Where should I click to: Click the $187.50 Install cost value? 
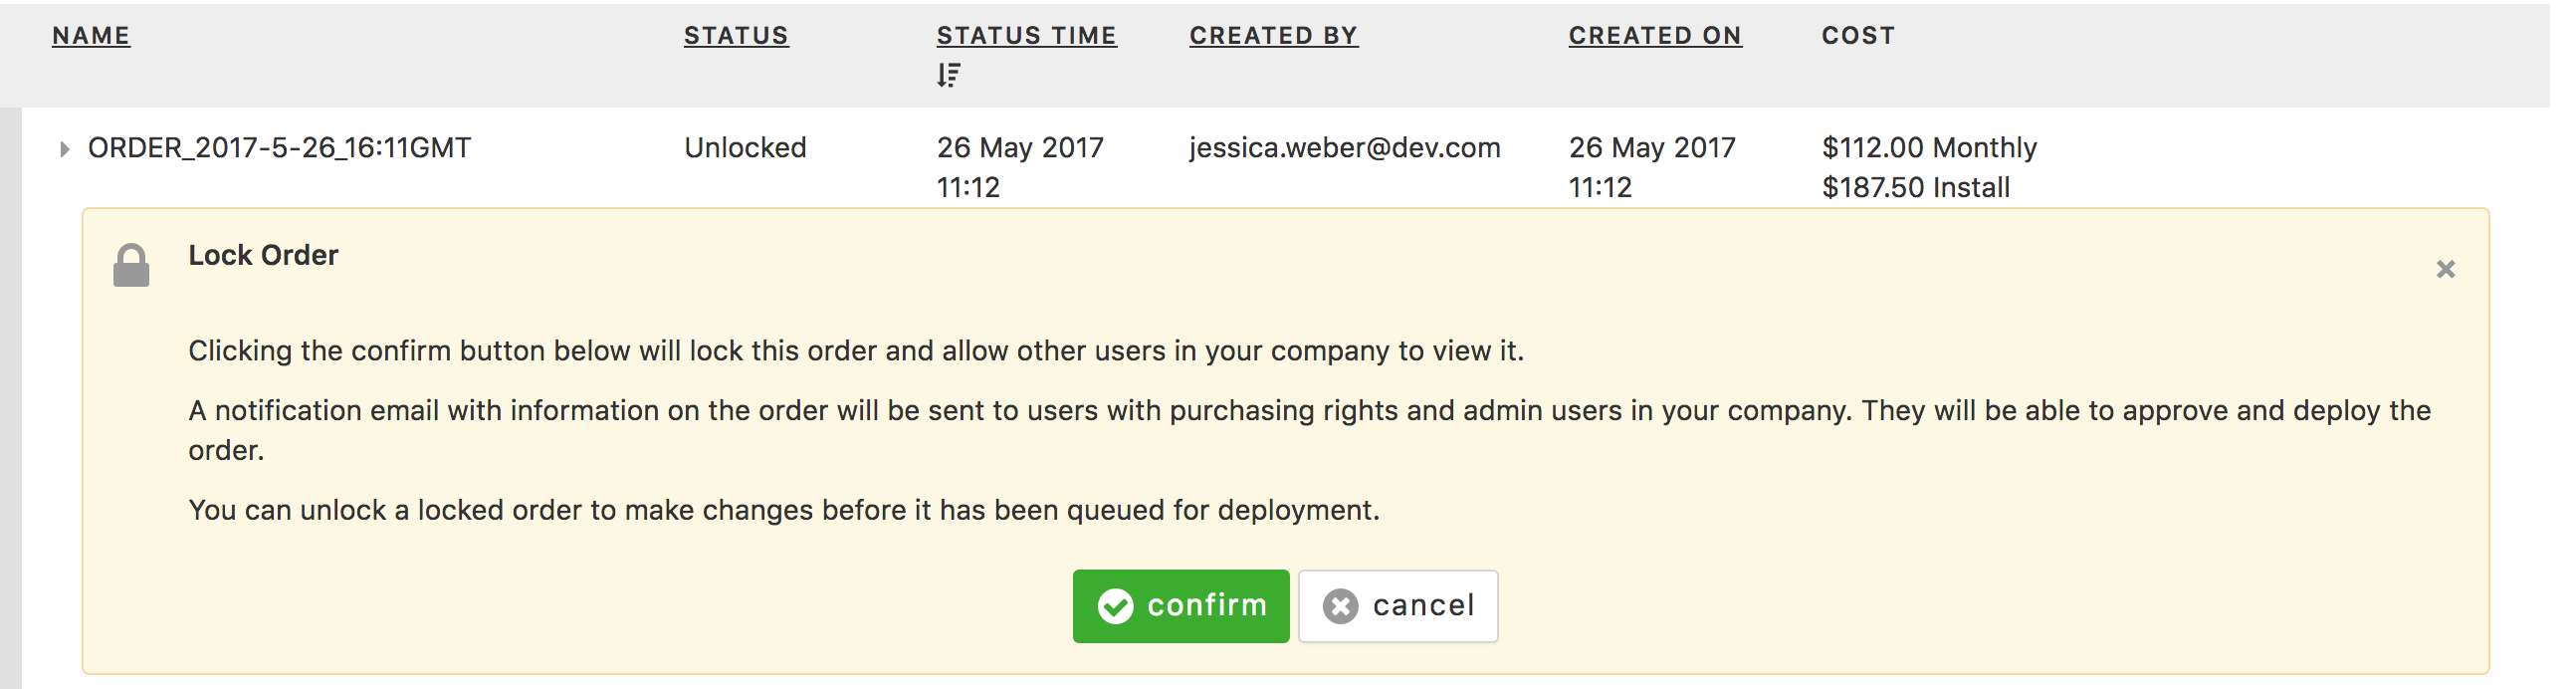pyautogui.click(x=1915, y=188)
